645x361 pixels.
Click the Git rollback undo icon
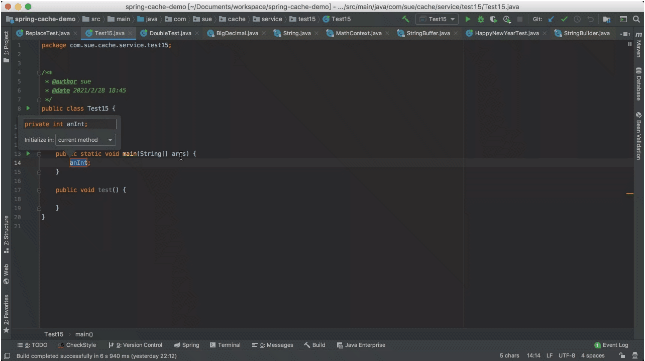coord(590,19)
